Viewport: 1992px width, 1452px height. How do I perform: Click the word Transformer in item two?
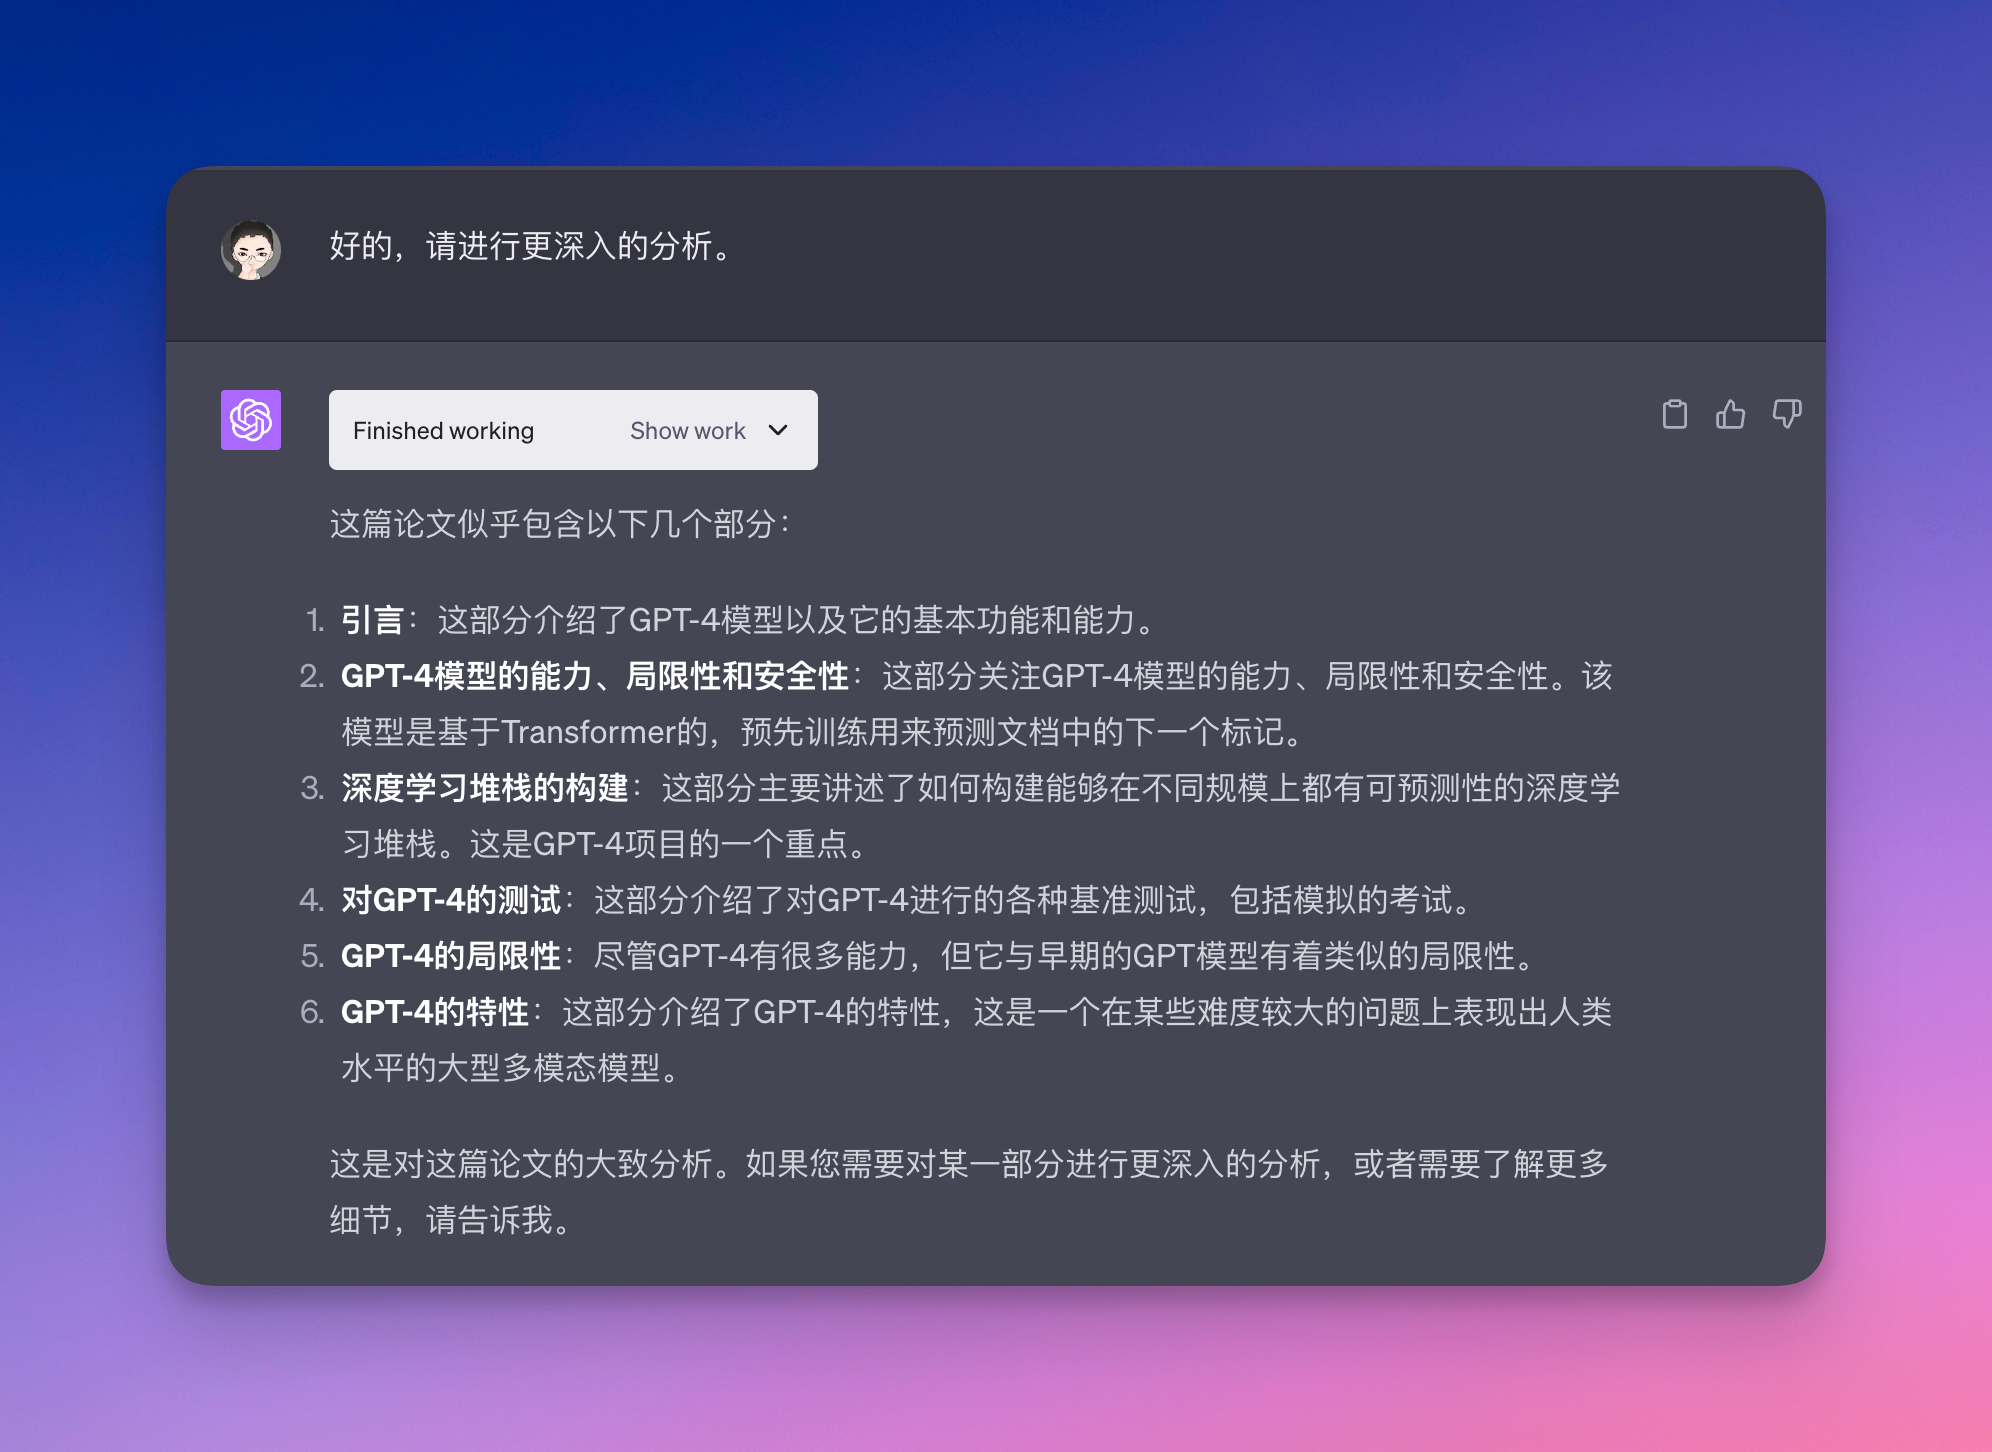point(589,733)
